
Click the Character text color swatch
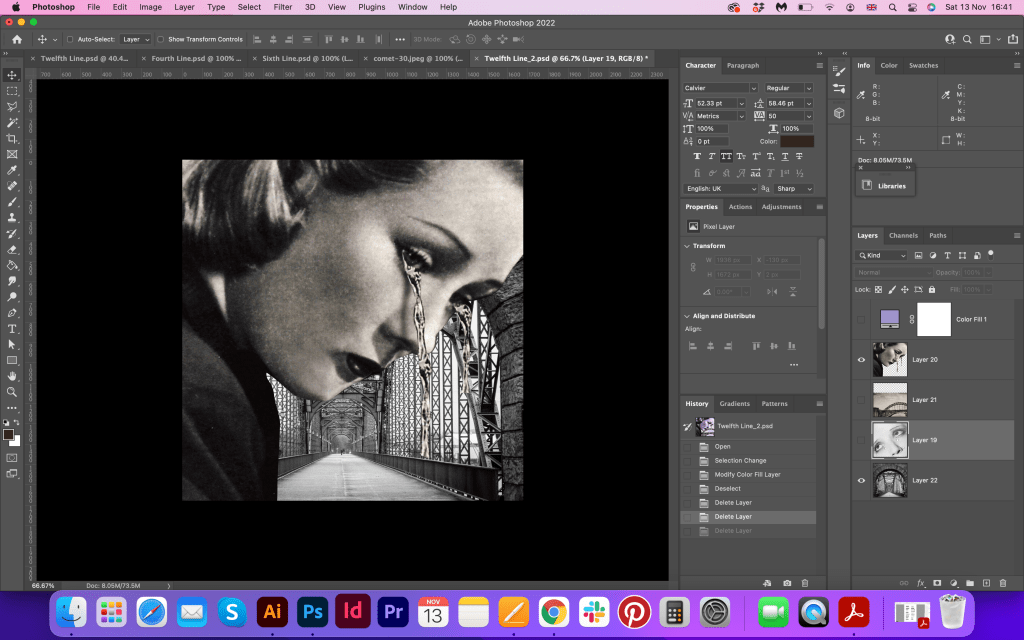pyautogui.click(x=797, y=141)
